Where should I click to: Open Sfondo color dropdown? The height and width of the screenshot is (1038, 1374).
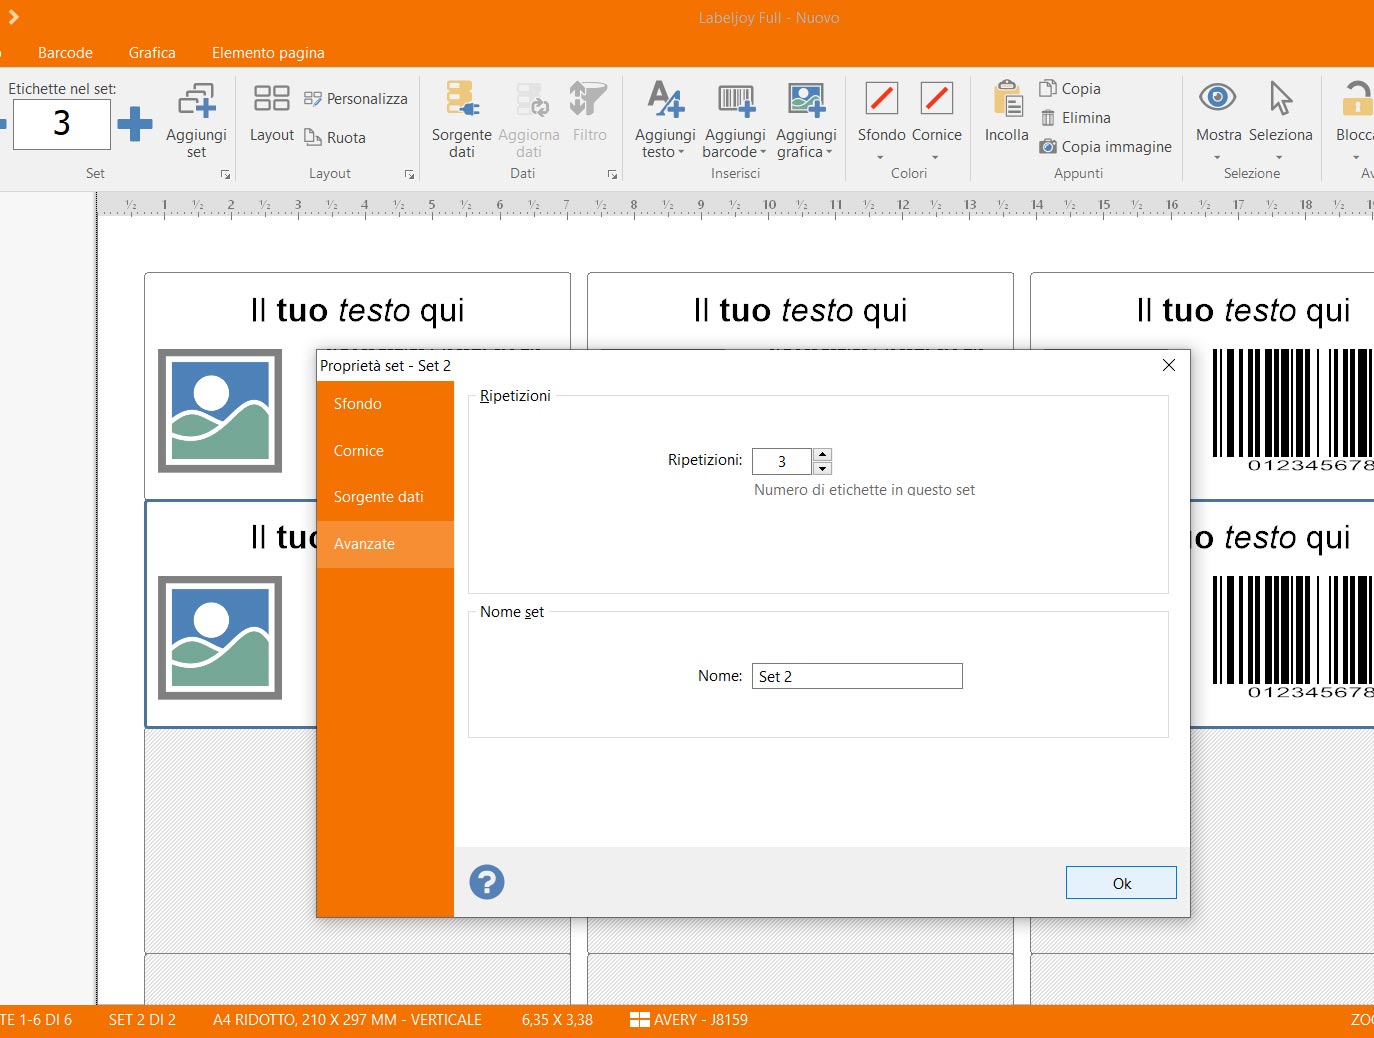pos(881,157)
